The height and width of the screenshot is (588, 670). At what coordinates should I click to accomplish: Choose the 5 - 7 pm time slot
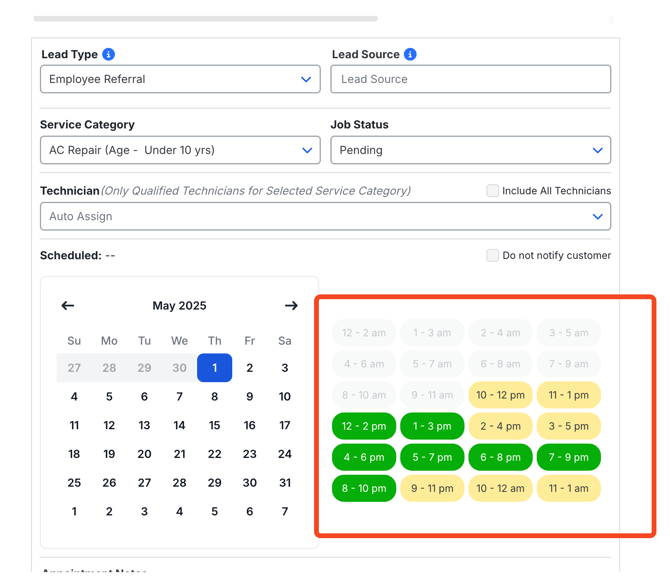coord(432,457)
